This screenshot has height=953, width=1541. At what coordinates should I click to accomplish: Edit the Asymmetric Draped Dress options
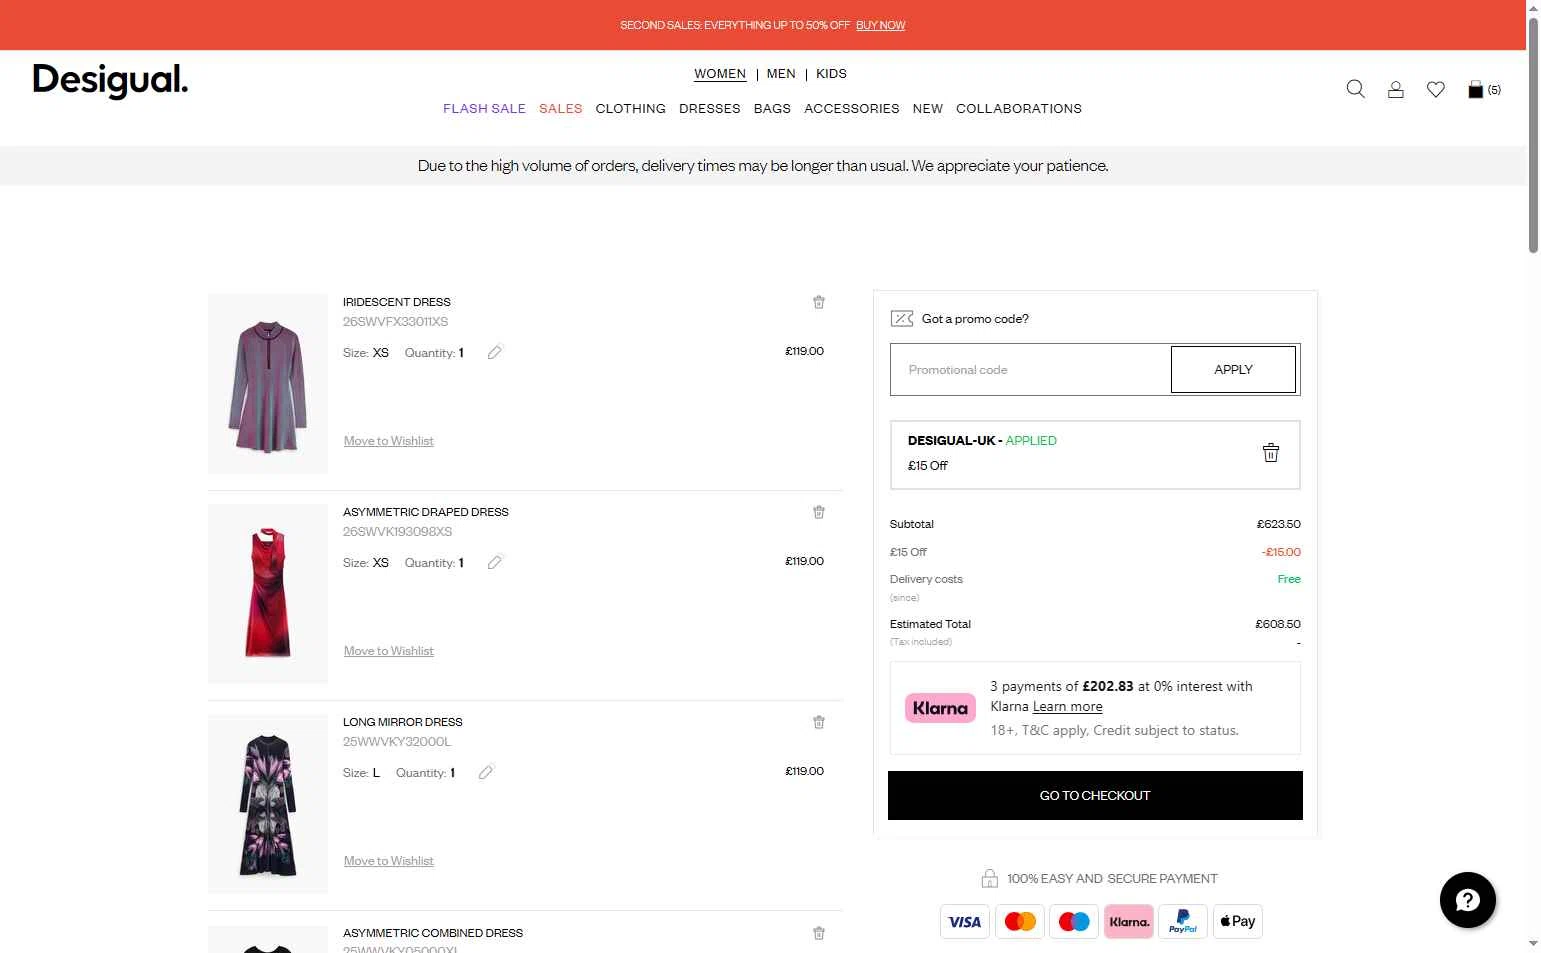click(x=494, y=562)
